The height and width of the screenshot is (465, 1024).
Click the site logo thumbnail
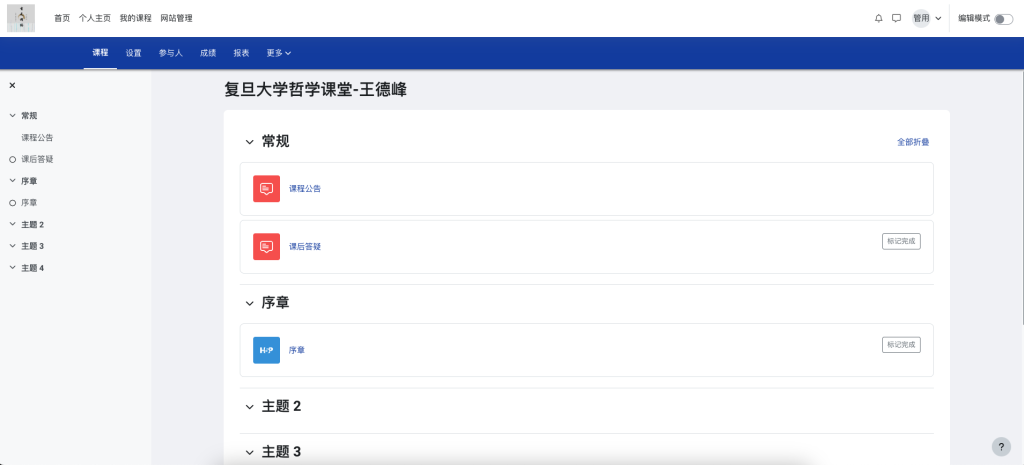[x=21, y=18]
